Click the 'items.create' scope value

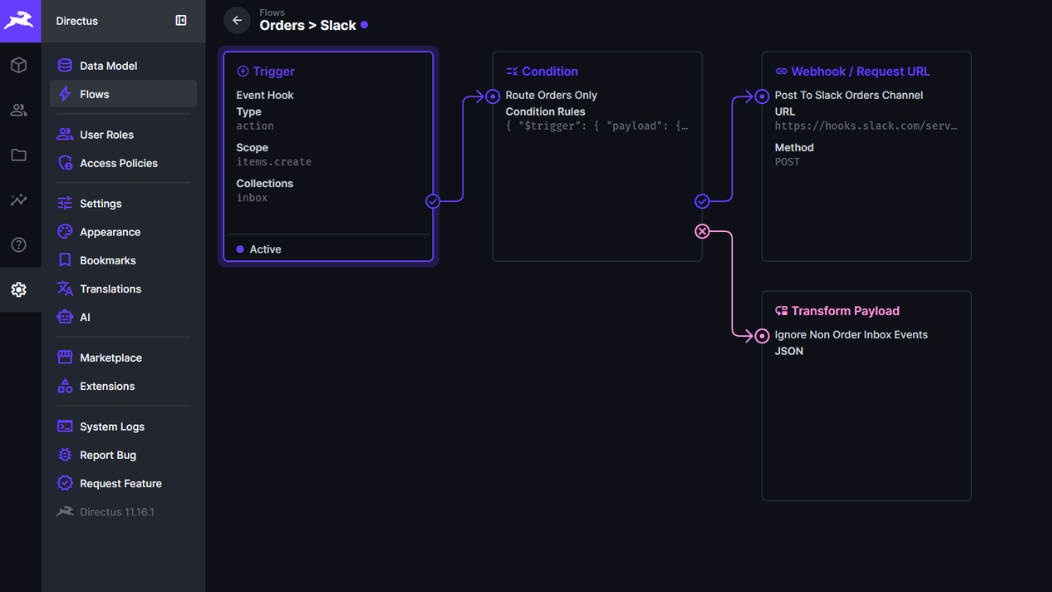pyautogui.click(x=274, y=162)
